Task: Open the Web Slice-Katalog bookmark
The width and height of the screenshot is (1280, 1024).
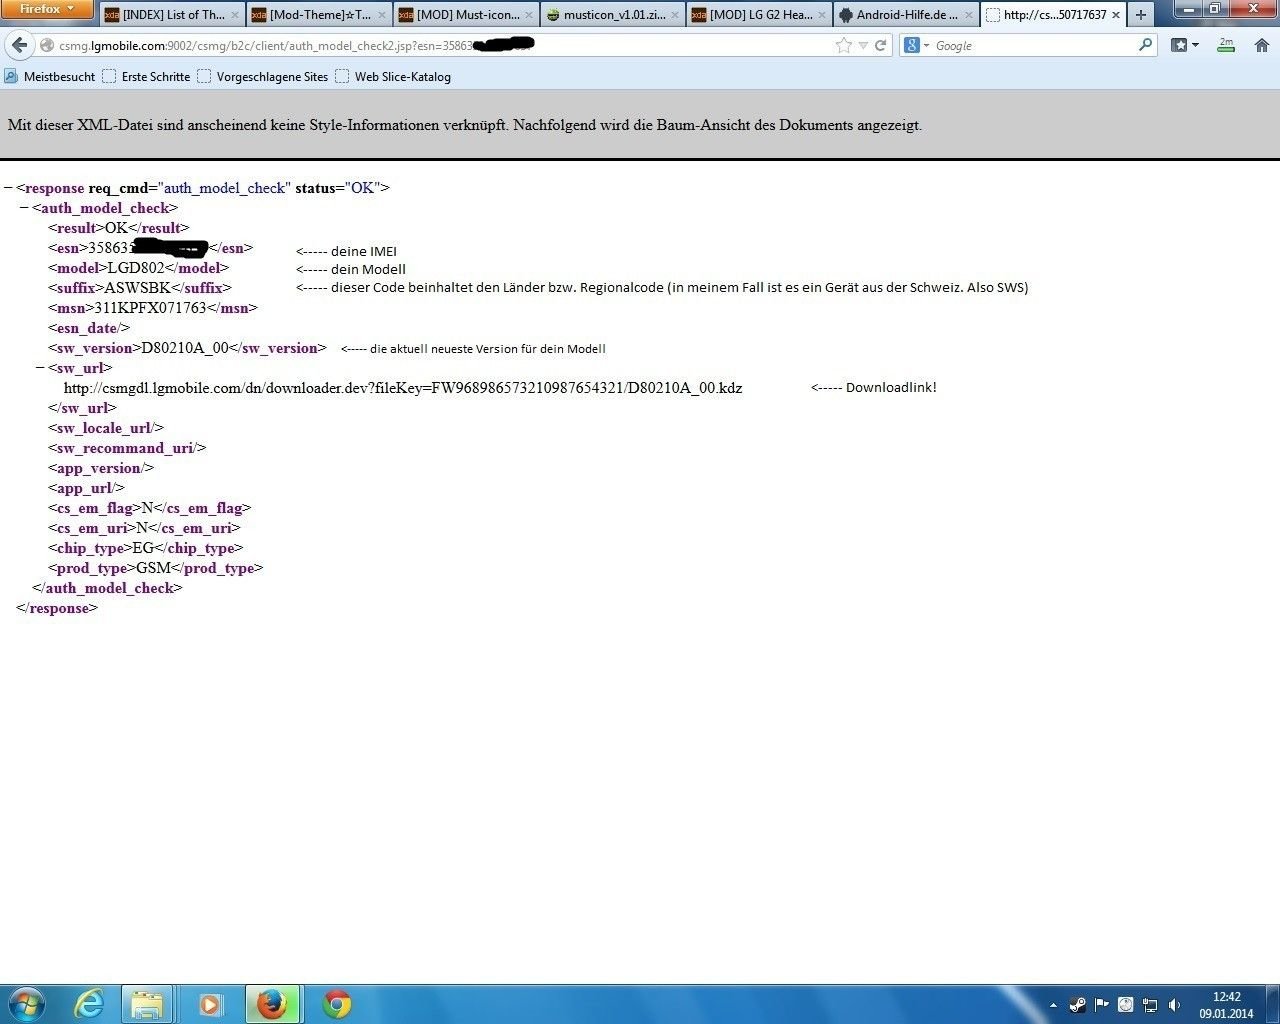Action: [x=393, y=77]
